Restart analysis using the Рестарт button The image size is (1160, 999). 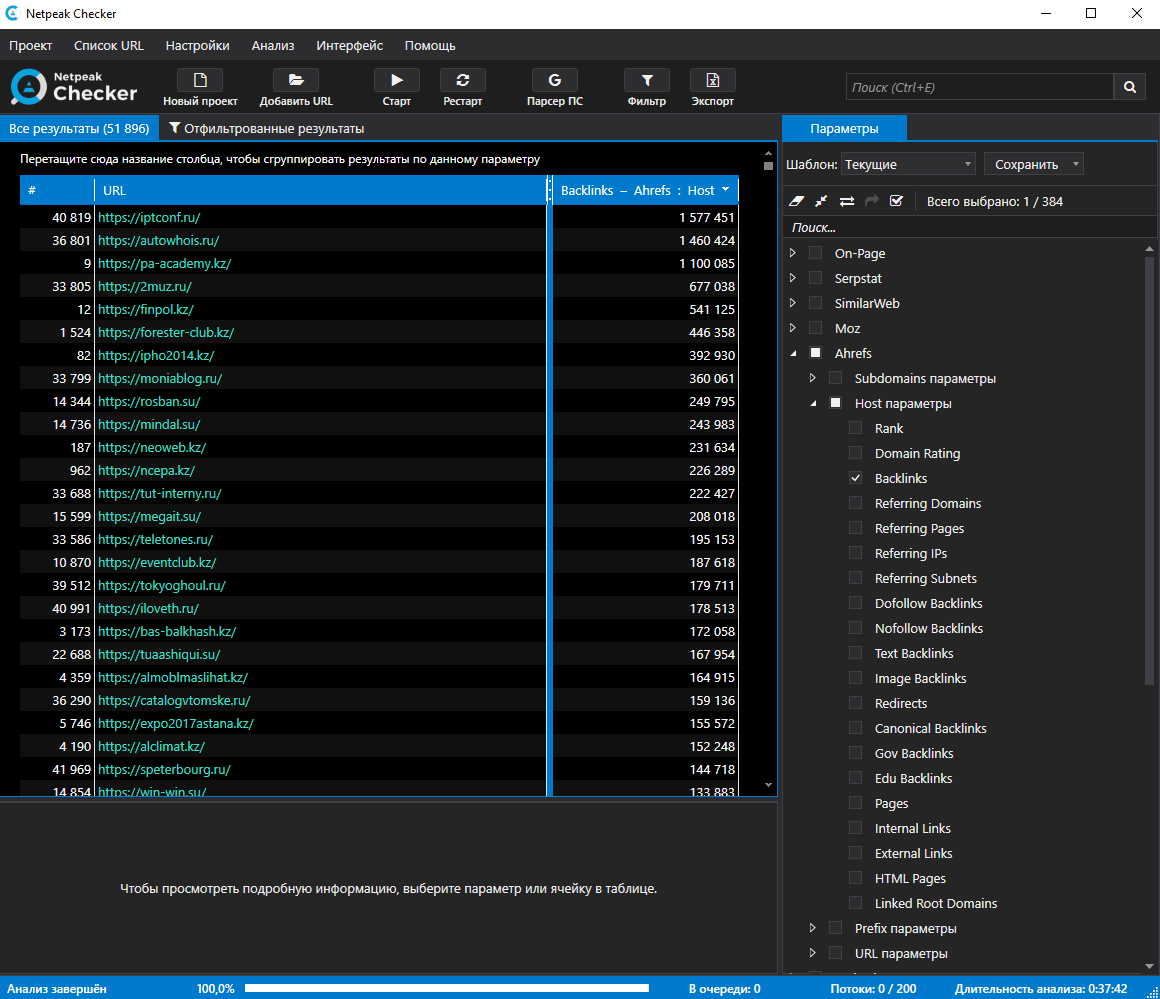pos(462,87)
